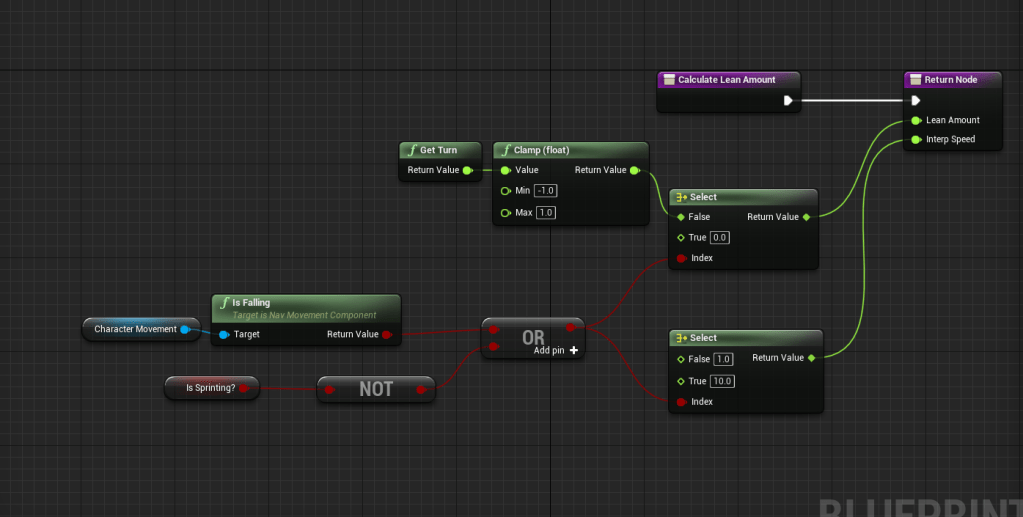The width and height of the screenshot is (1023, 517).
Task: Select the Character Movement variable node
Action: [x=135, y=329]
